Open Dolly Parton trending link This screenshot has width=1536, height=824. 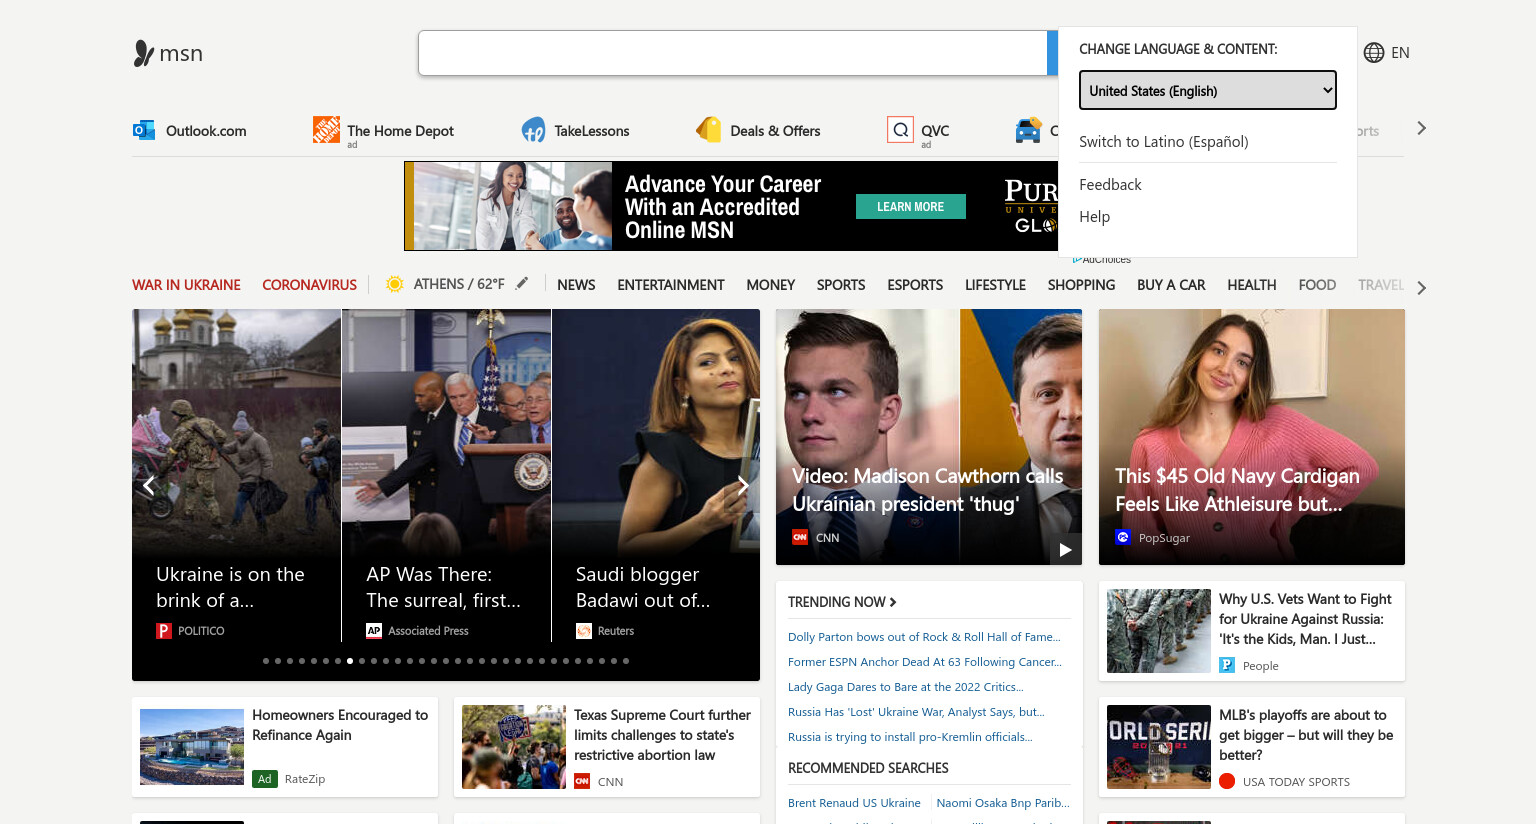click(x=924, y=637)
